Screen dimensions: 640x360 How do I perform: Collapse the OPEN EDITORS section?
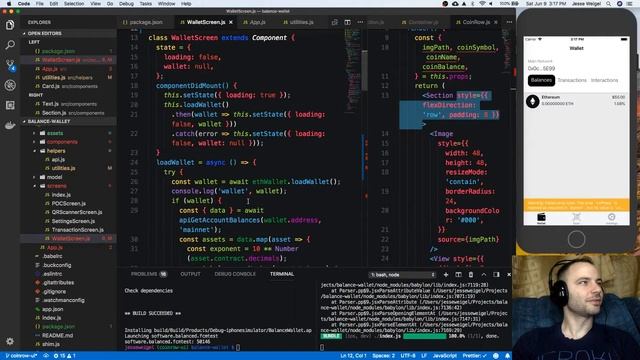[x=44, y=33]
